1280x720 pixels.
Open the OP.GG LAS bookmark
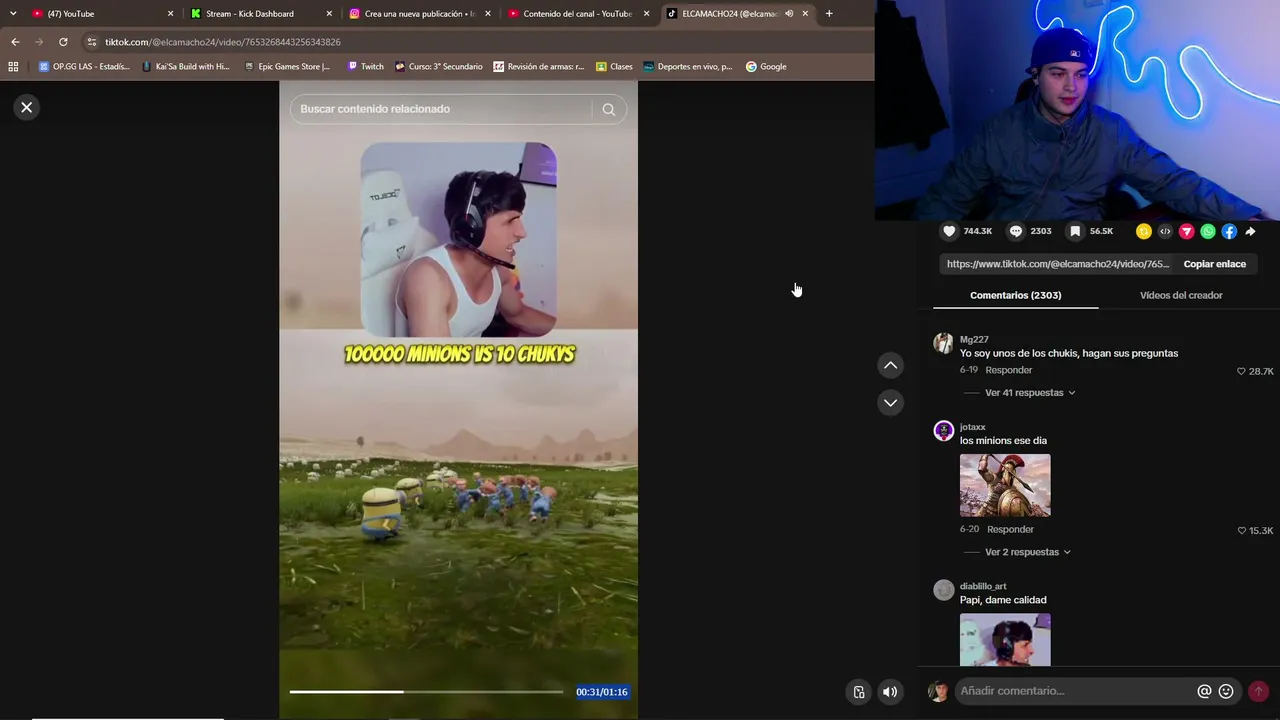tap(83, 67)
